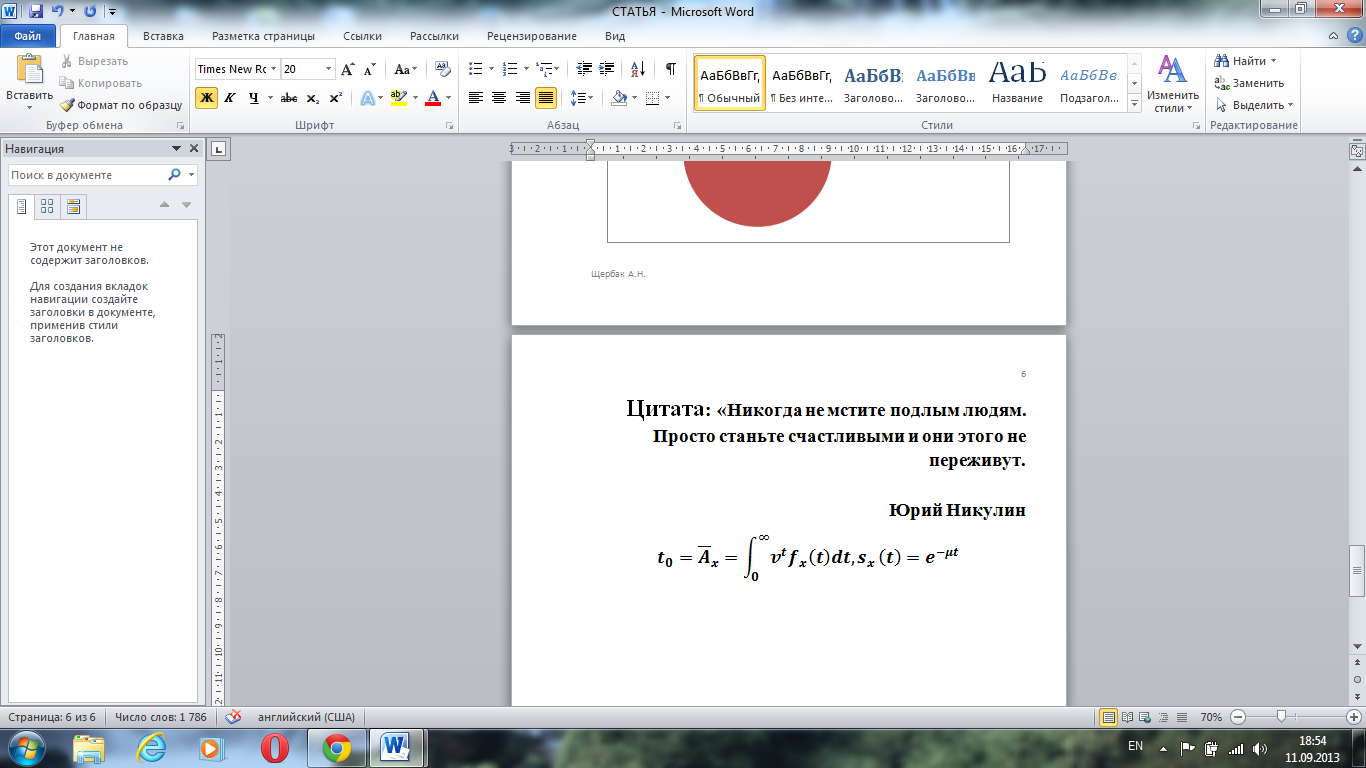This screenshot has width=1366, height=768.
Task: Switch to Page Layout (Разметка страницы) tab
Action: [263, 36]
